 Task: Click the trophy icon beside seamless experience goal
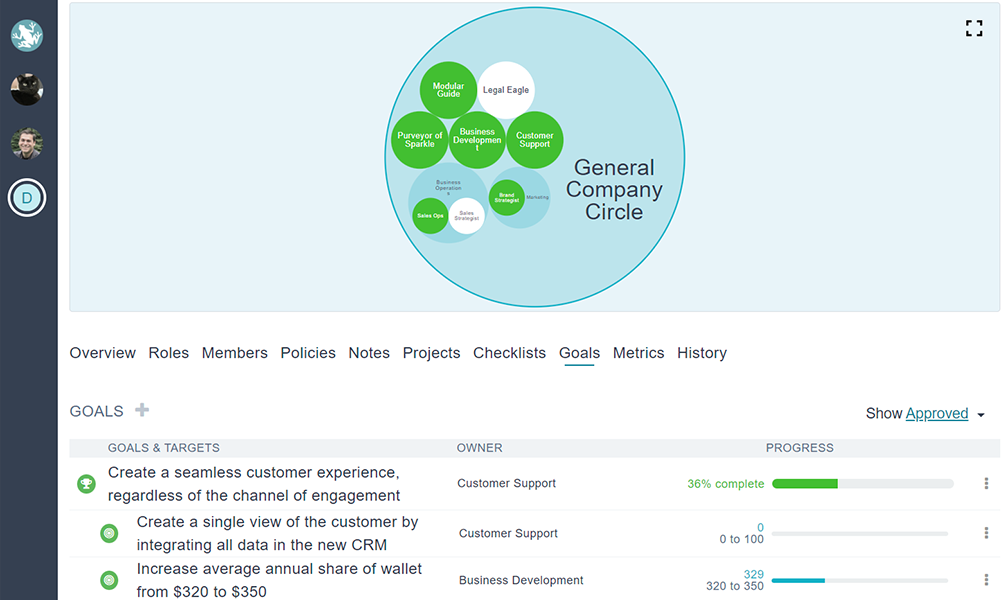pyautogui.click(x=87, y=484)
